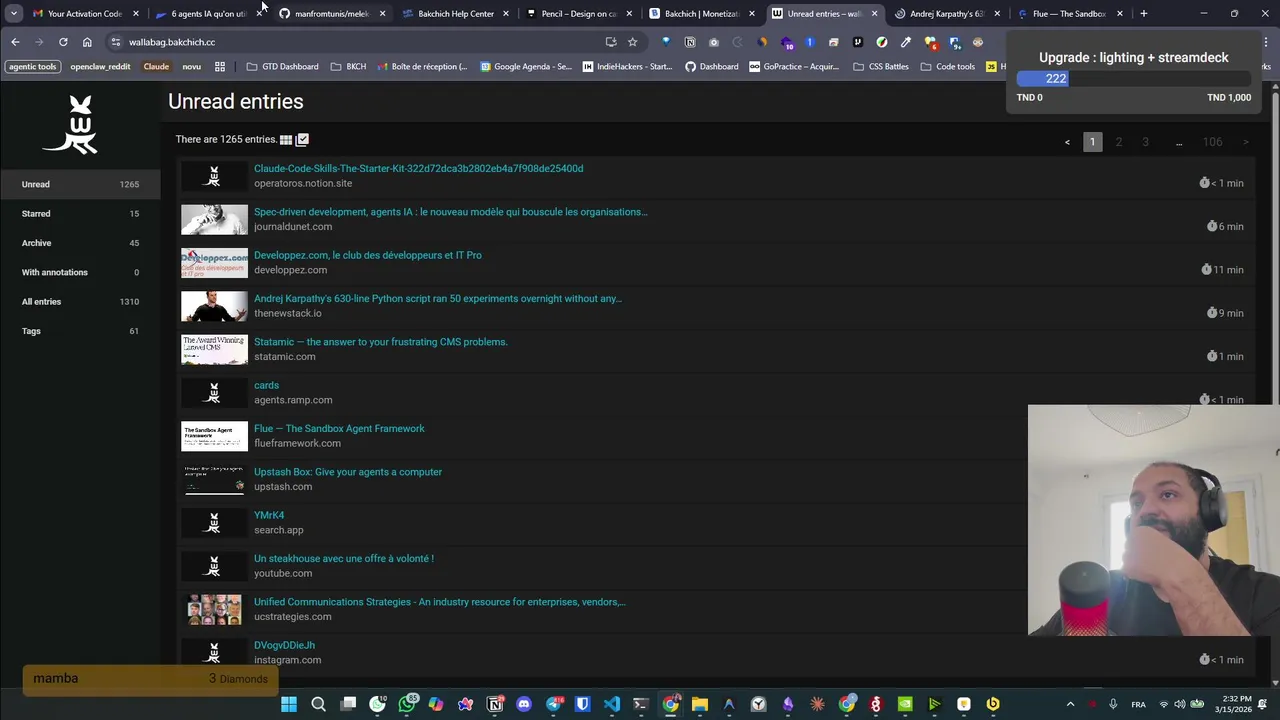Viewport: 1280px width, 720px height.
Task: Open Discord from taskbar
Action: (524, 704)
